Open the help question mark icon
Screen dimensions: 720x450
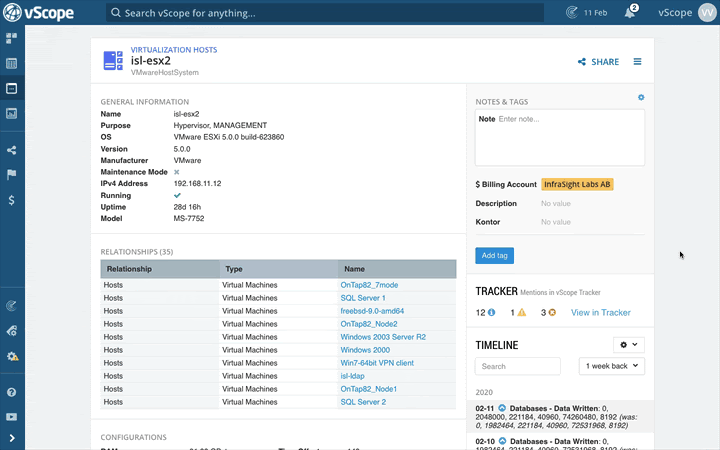point(11,392)
